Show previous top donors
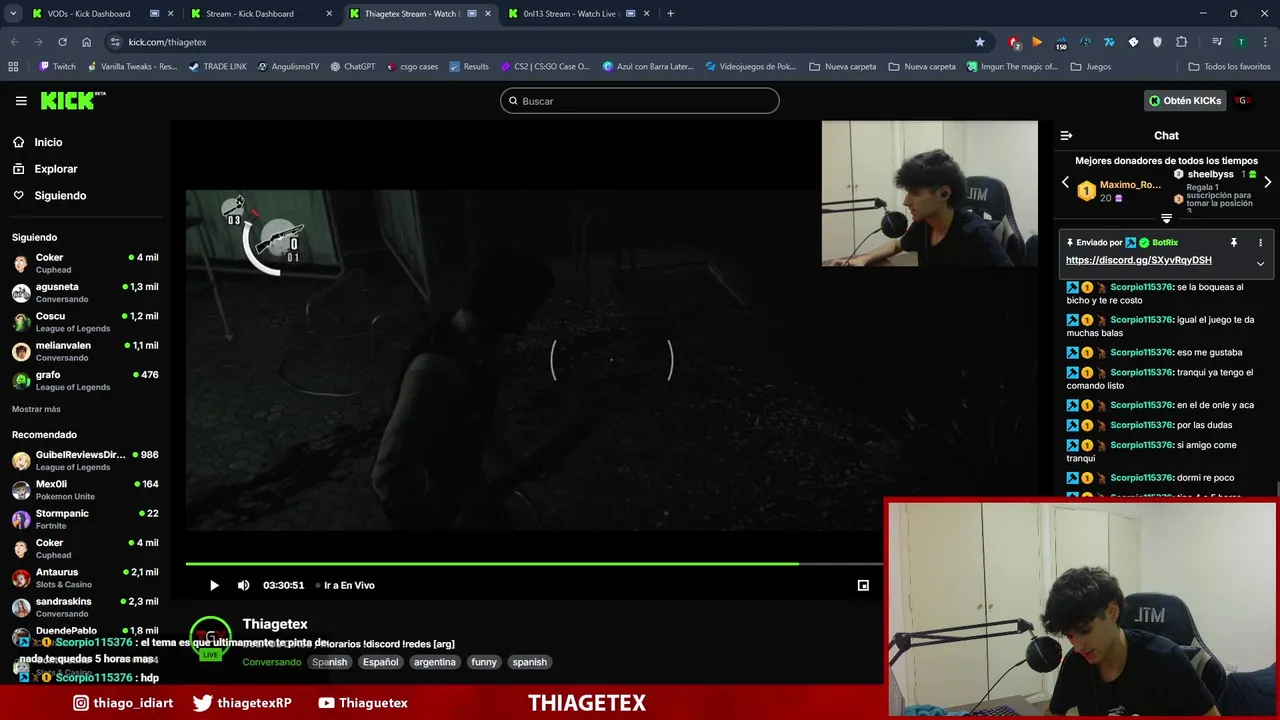 pos(1065,182)
